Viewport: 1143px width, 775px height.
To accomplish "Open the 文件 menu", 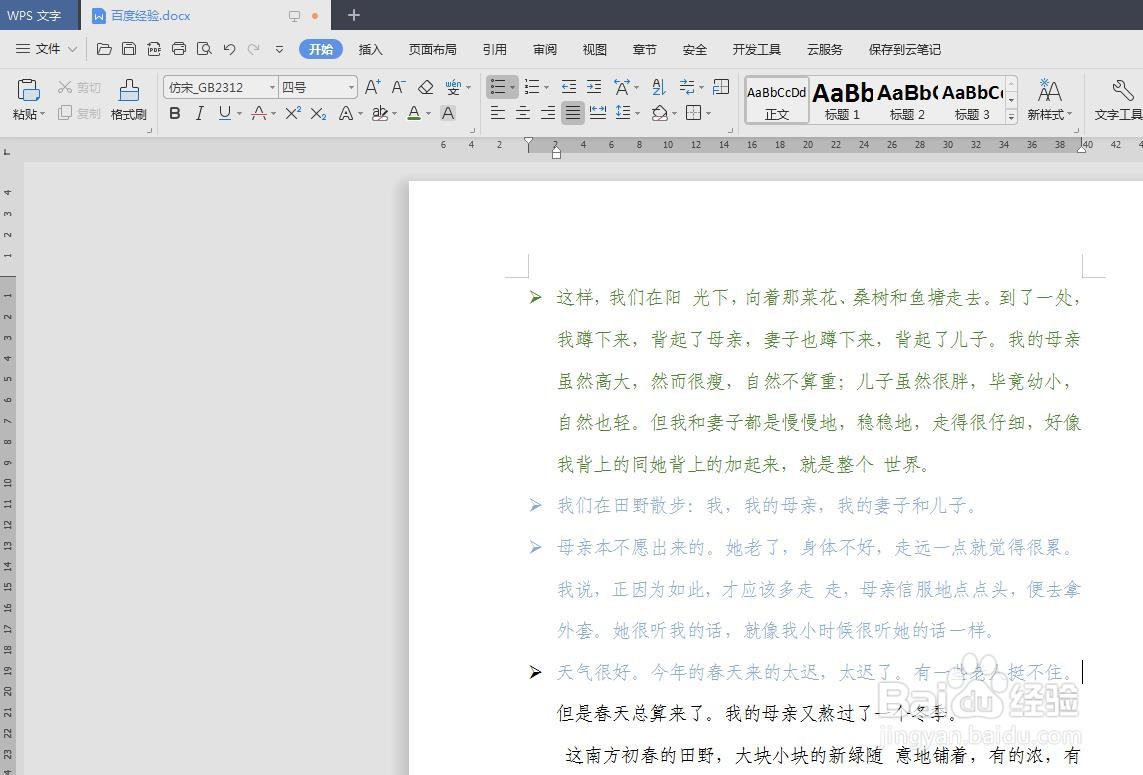I will tap(48, 49).
